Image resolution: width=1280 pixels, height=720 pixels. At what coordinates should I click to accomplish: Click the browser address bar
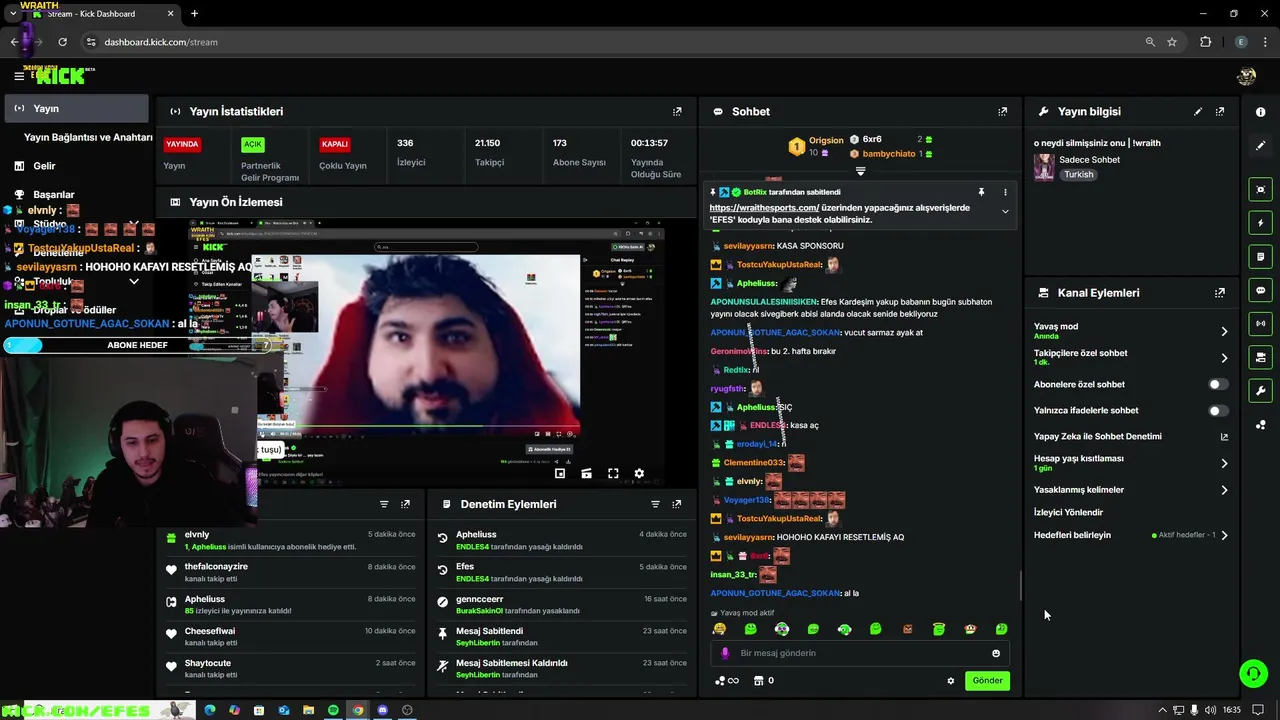pos(610,42)
